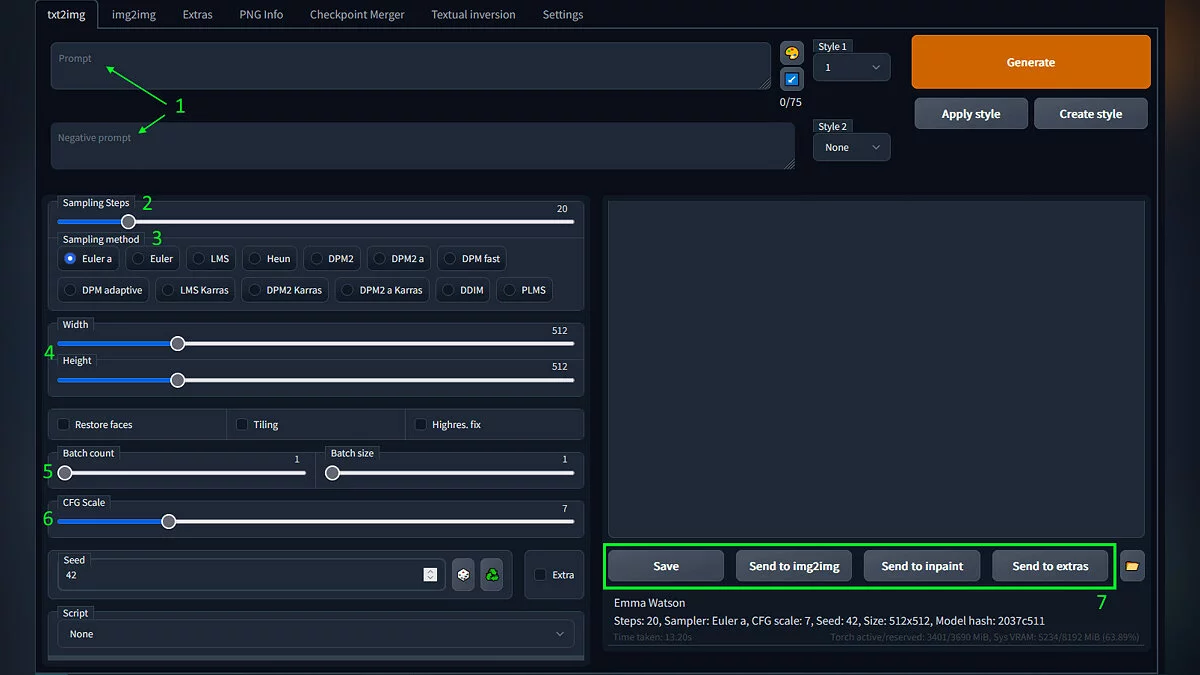Screen dimensions: 1200x675
Task: Click the artist palette icon beside the prompt
Action: (x=791, y=53)
